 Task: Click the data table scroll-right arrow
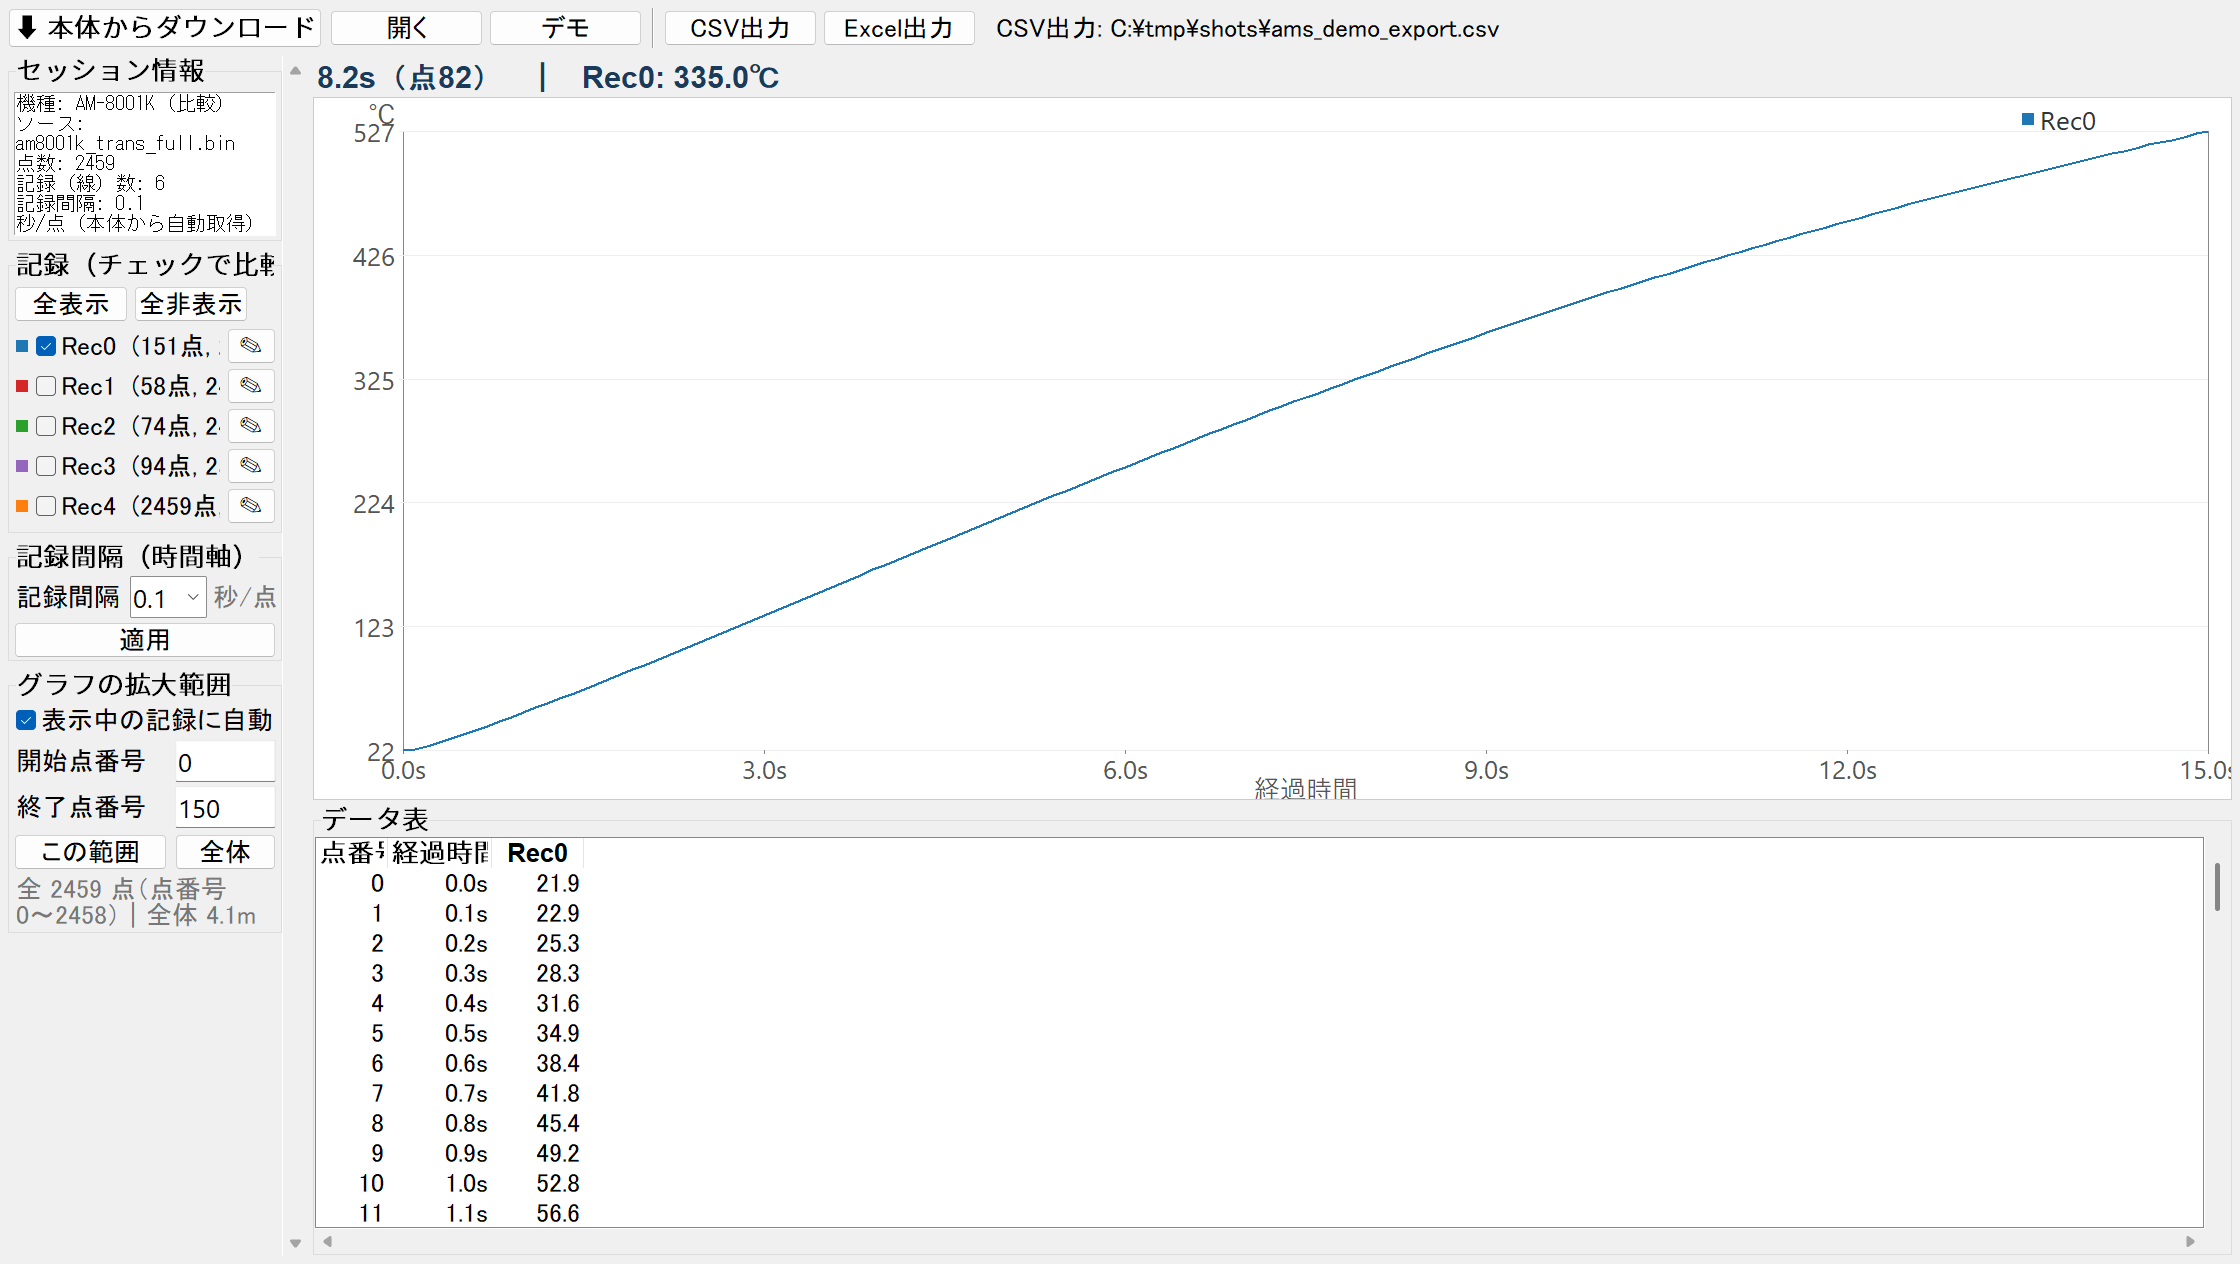pos(2190,1241)
